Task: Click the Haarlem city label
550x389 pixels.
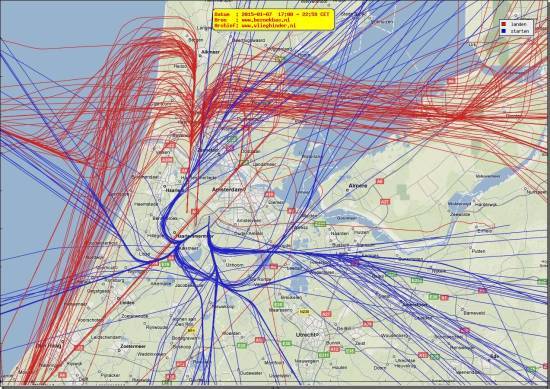Action: pos(174,190)
